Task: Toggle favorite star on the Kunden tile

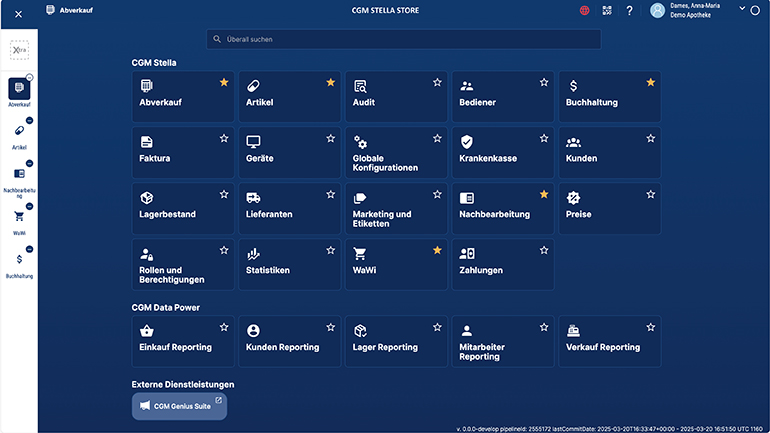Action: pos(651,138)
